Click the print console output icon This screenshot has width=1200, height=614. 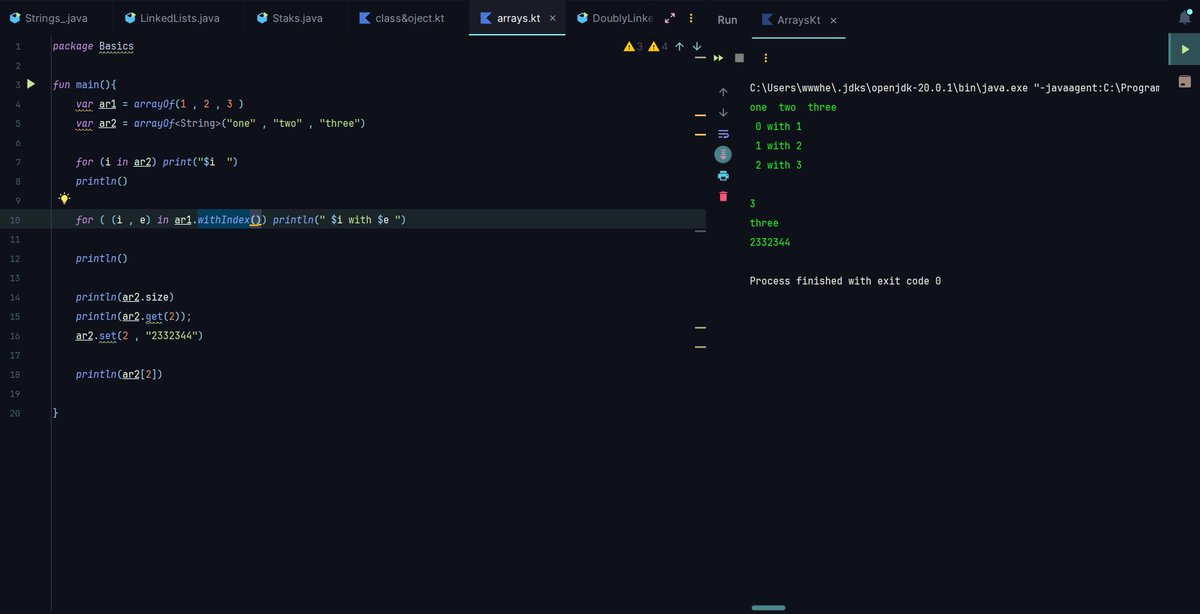723,175
